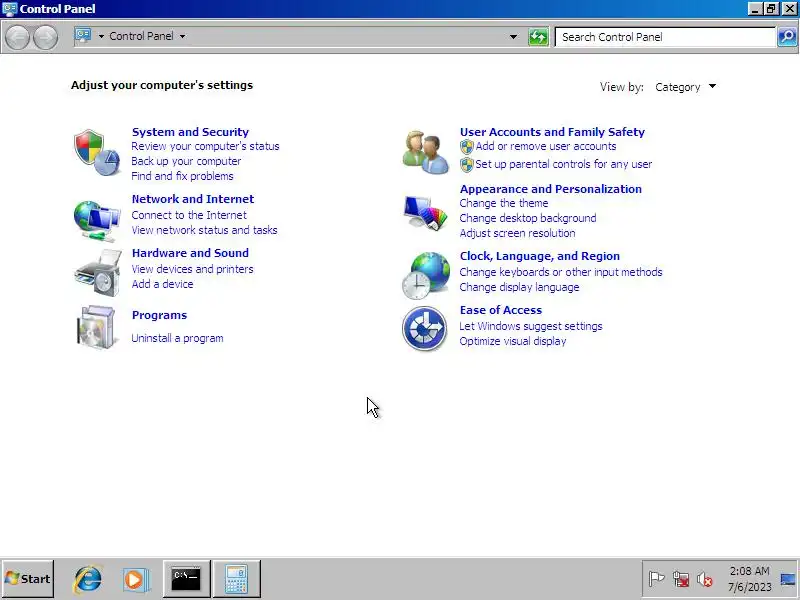Click the Show desktop icon by the clock

[788, 579]
